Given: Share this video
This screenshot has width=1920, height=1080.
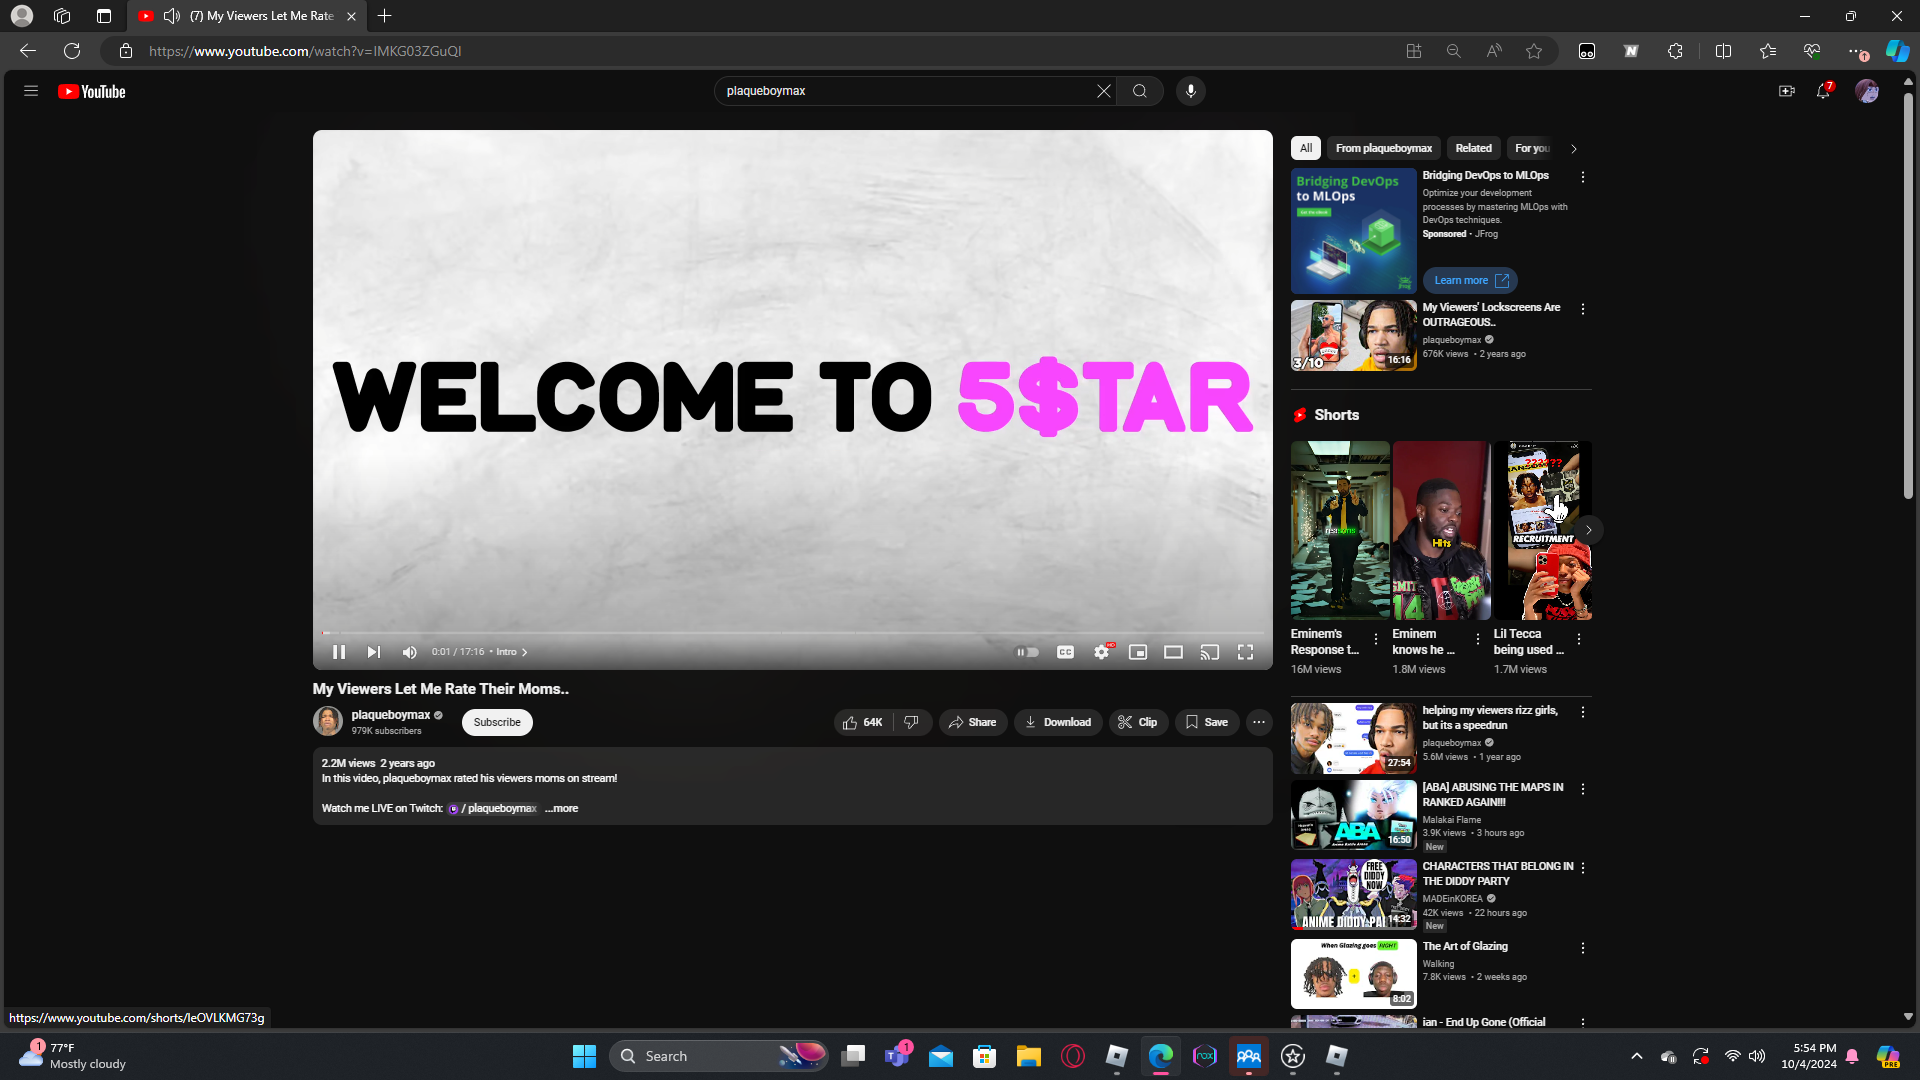Looking at the screenshot, I should pyautogui.click(x=973, y=722).
